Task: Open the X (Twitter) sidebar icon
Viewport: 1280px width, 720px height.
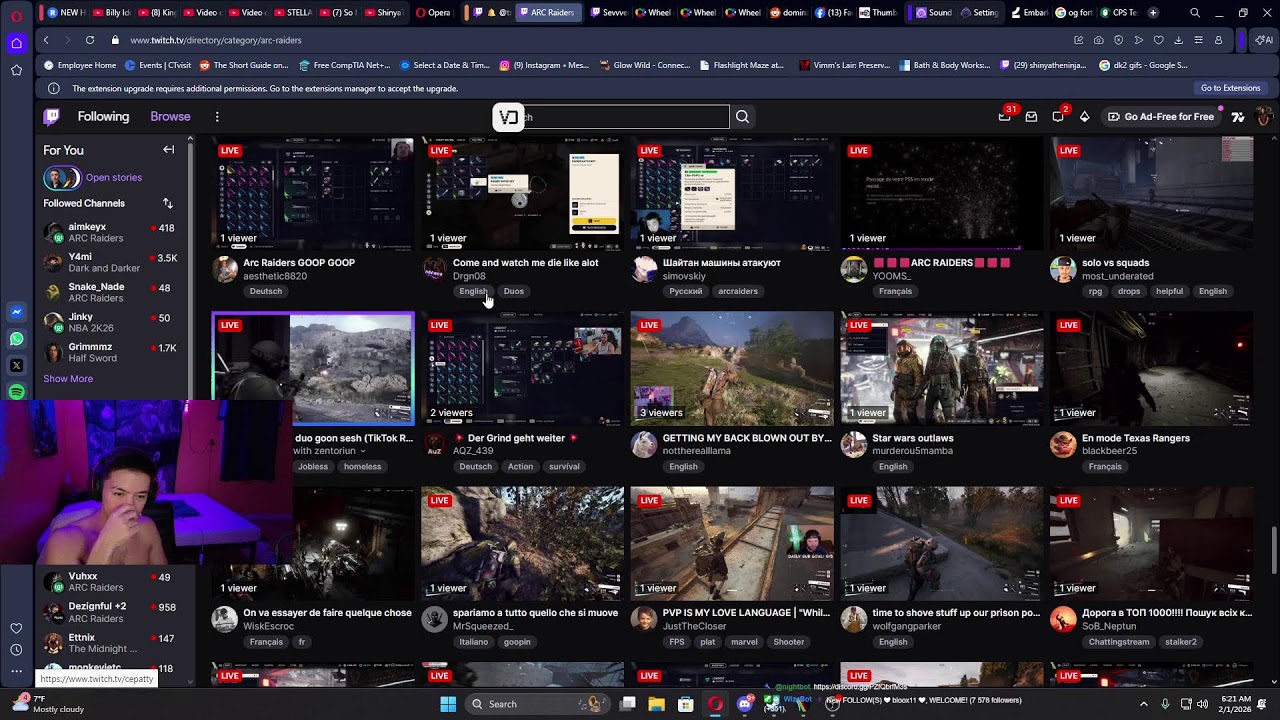Action: 16,366
